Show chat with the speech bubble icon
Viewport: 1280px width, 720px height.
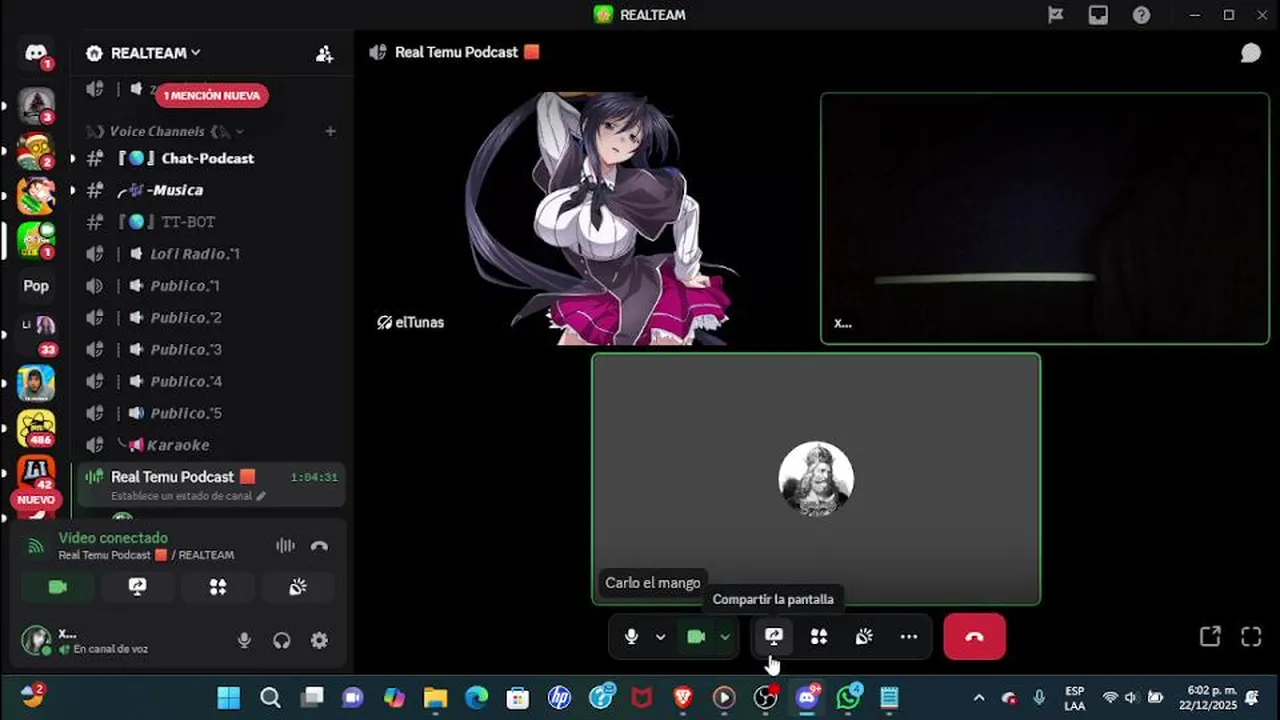tap(1251, 53)
